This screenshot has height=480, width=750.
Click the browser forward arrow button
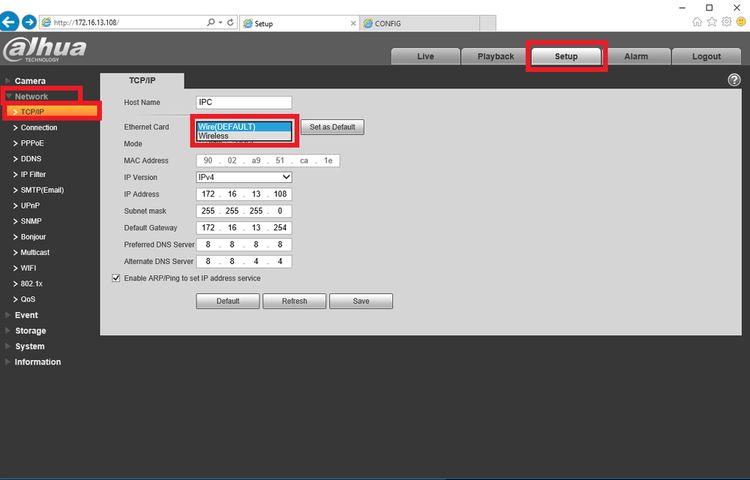(29, 22)
